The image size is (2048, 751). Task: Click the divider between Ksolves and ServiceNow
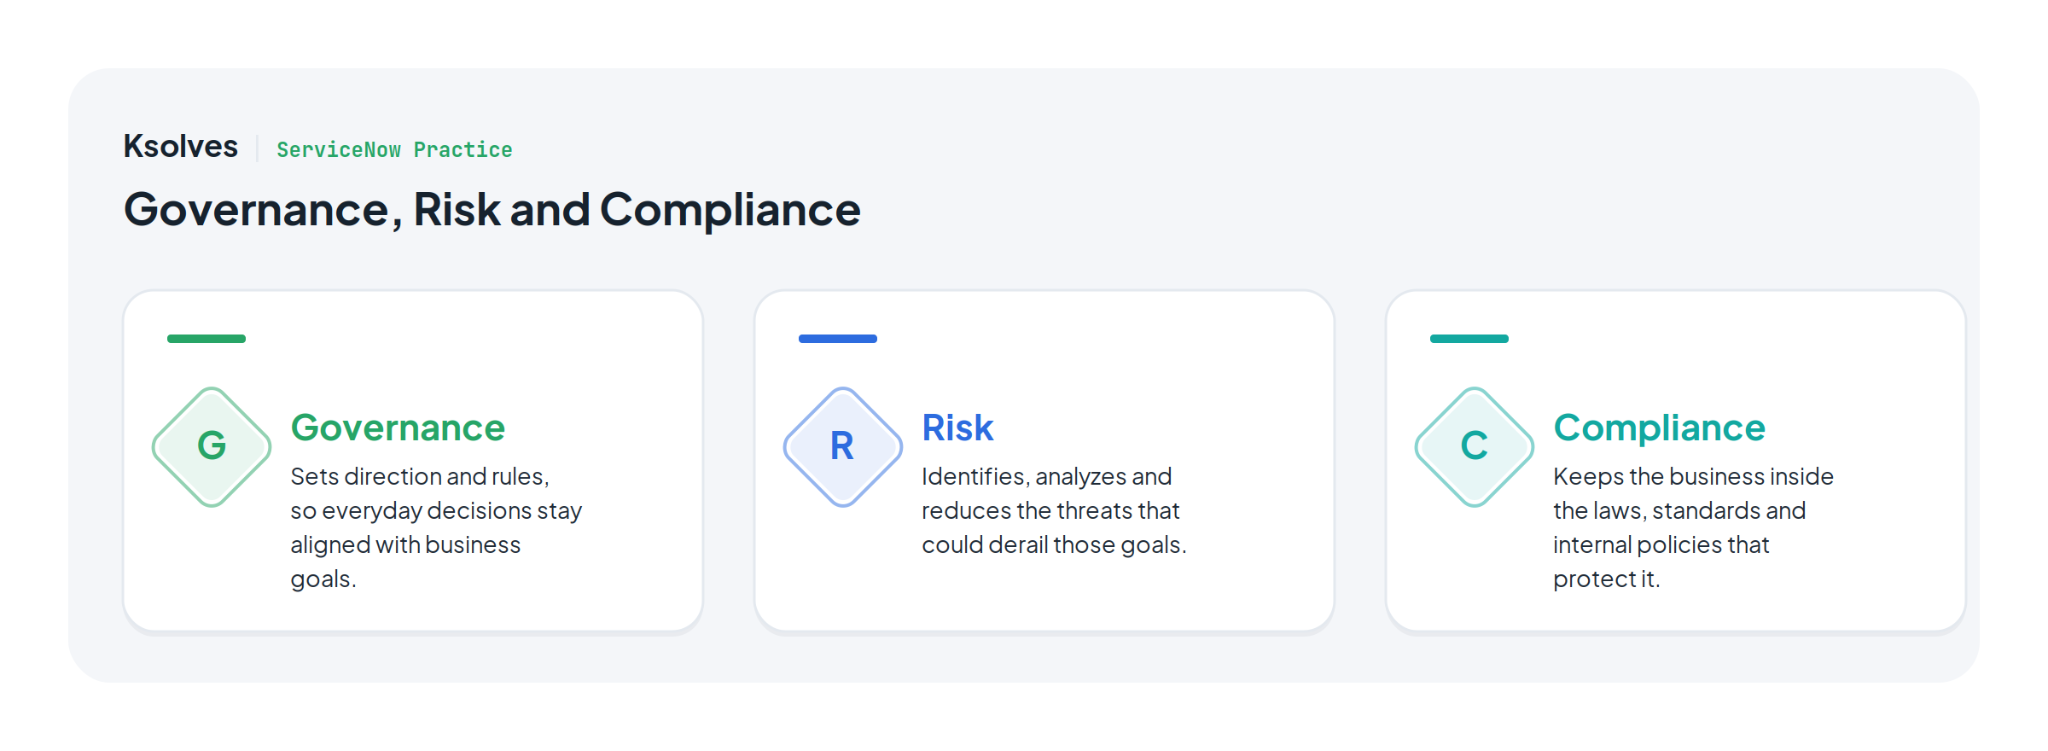257,148
